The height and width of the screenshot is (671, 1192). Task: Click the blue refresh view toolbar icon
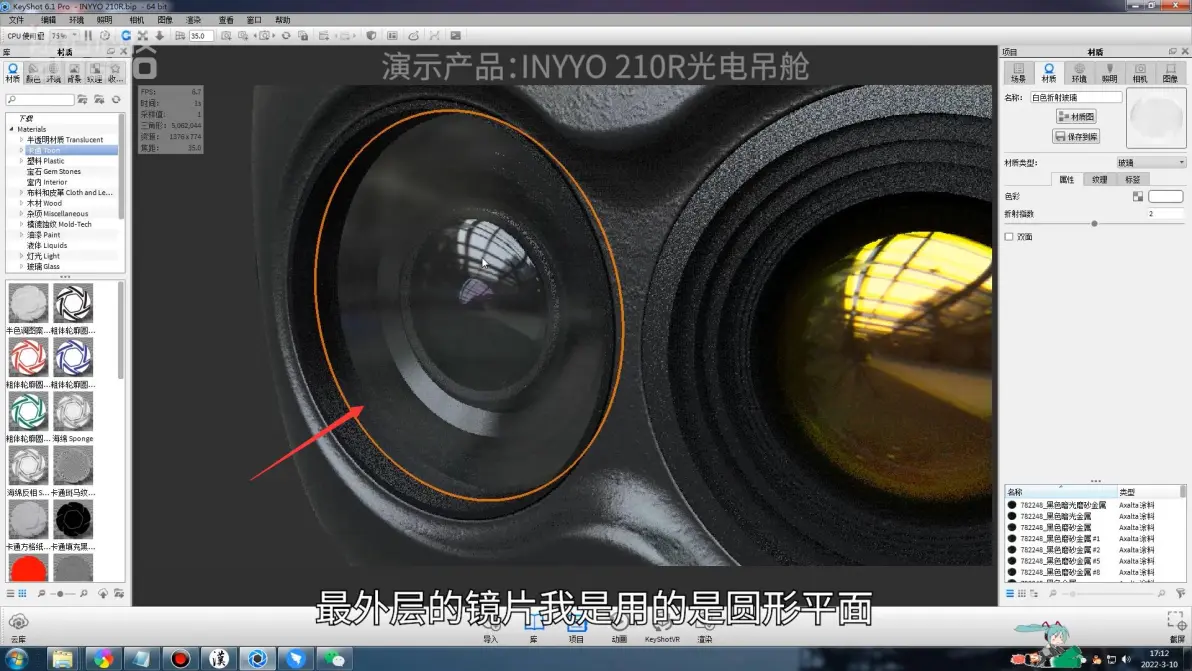(x=126, y=36)
